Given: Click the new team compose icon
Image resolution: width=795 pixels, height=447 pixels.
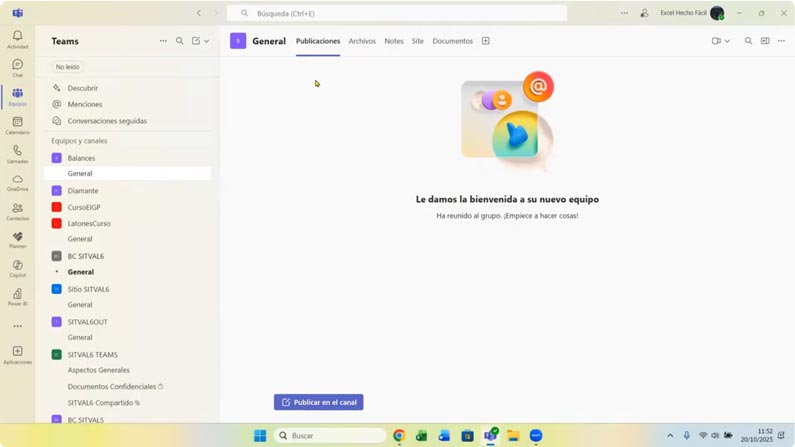Looking at the screenshot, I should click(x=196, y=41).
